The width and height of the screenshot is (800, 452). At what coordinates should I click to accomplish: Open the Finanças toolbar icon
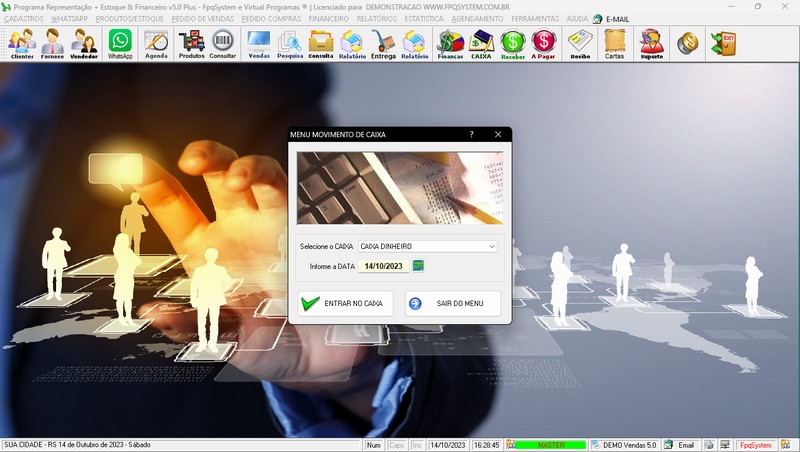click(451, 44)
